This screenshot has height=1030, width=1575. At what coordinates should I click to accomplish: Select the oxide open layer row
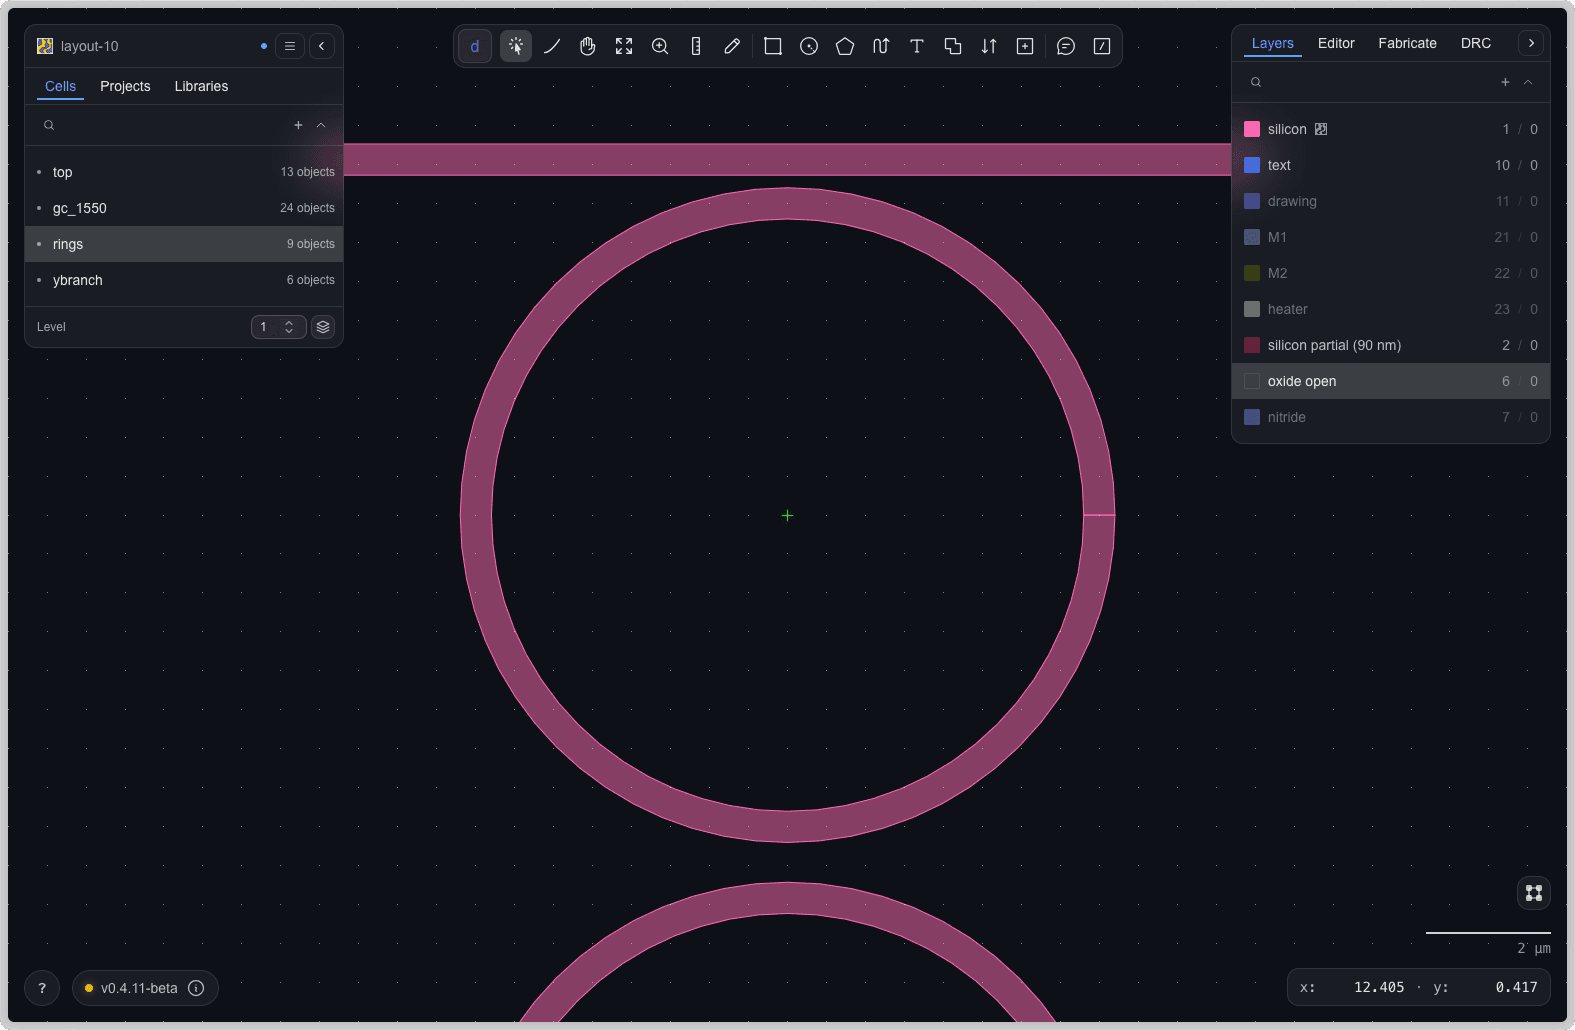click(x=1391, y=381)
